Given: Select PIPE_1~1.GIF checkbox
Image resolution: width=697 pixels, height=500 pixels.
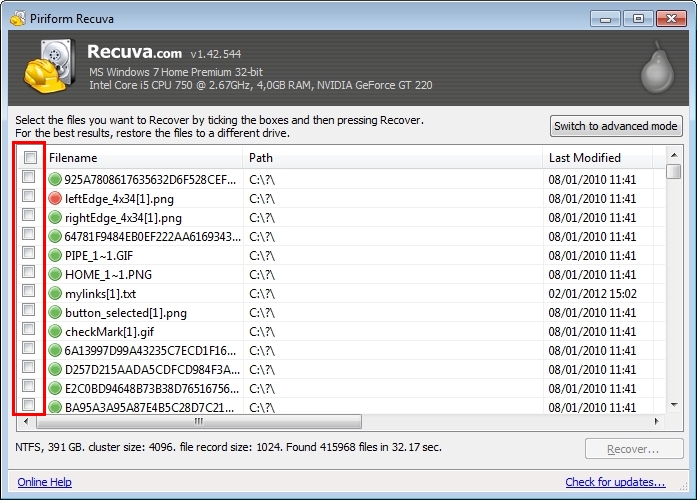Looking at the screenshot, I should [28, 252].
